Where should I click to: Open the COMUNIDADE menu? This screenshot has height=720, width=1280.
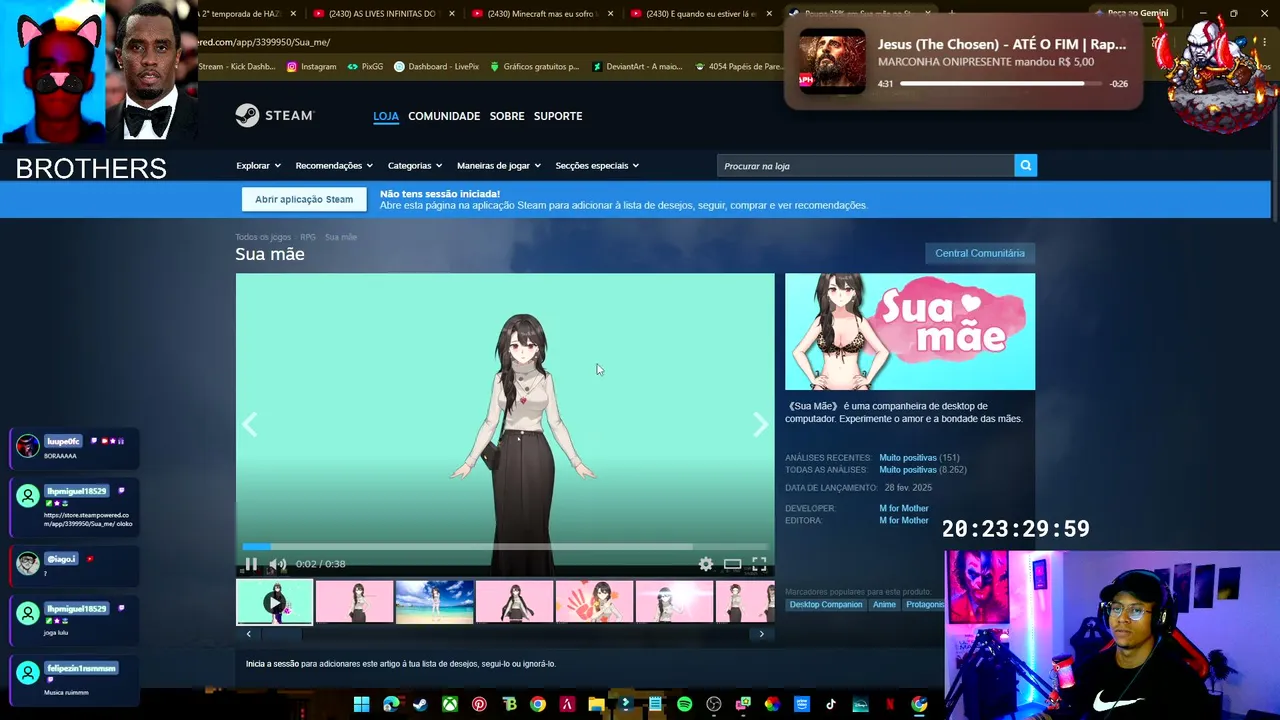click(444, 116)
